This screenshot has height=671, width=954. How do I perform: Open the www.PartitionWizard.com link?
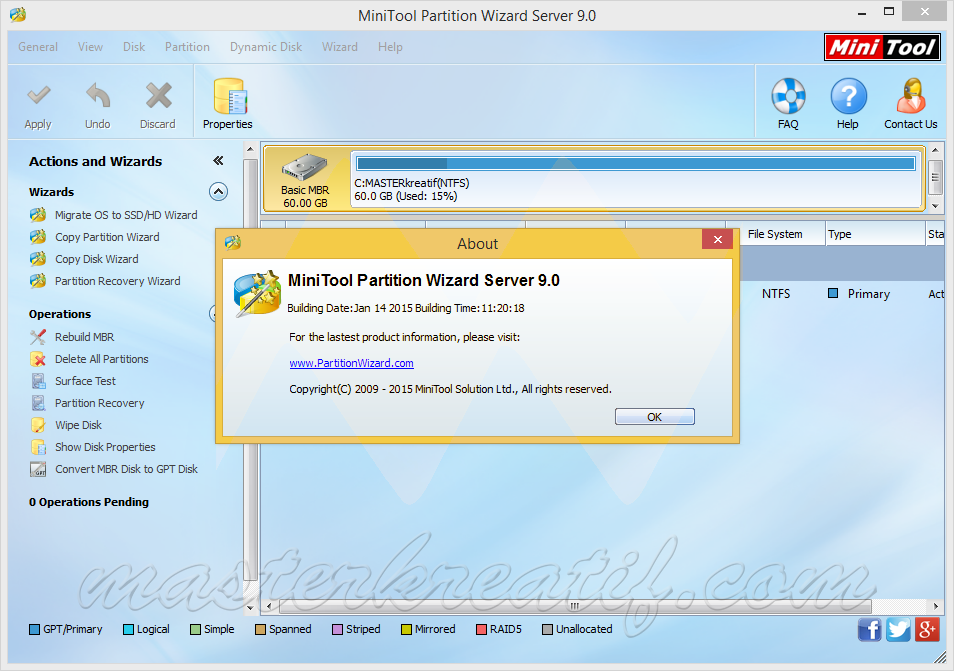point(351,363)
